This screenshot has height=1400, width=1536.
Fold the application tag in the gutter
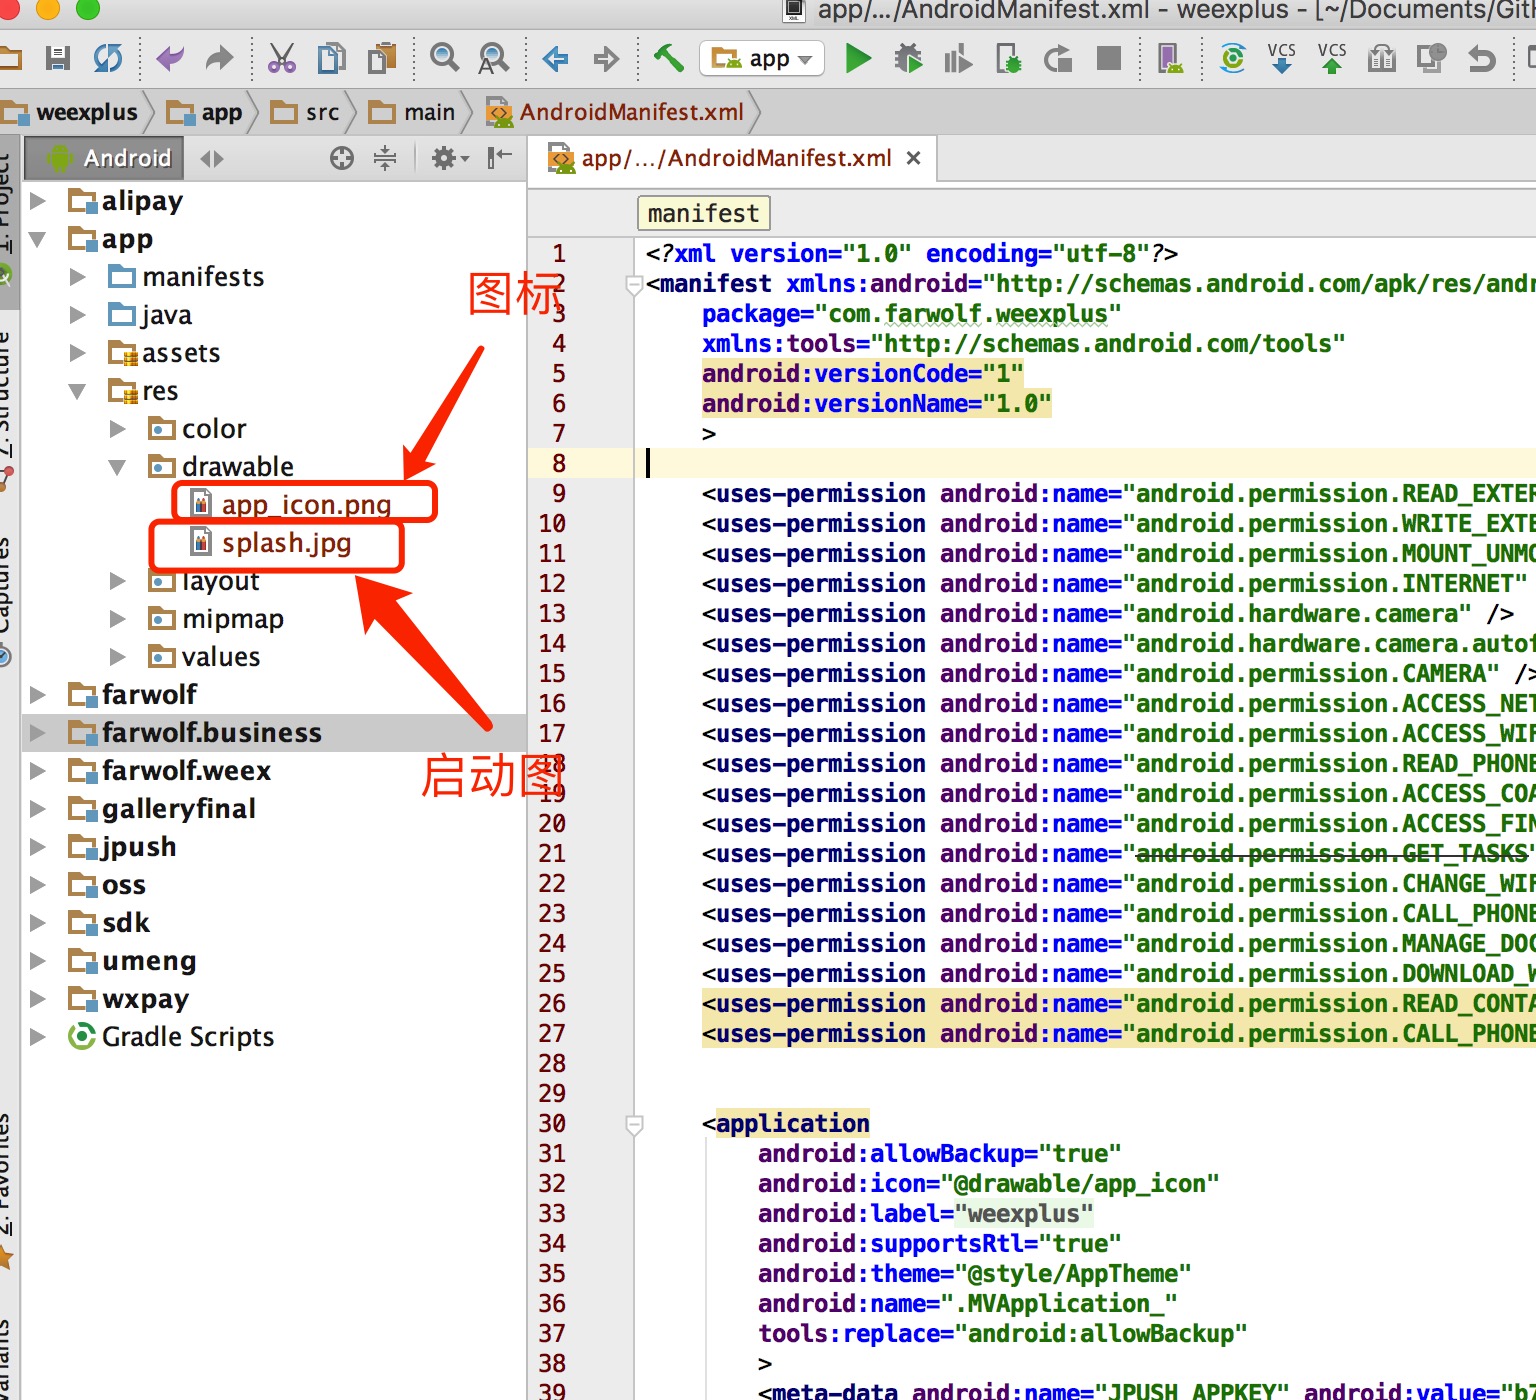634,1124
